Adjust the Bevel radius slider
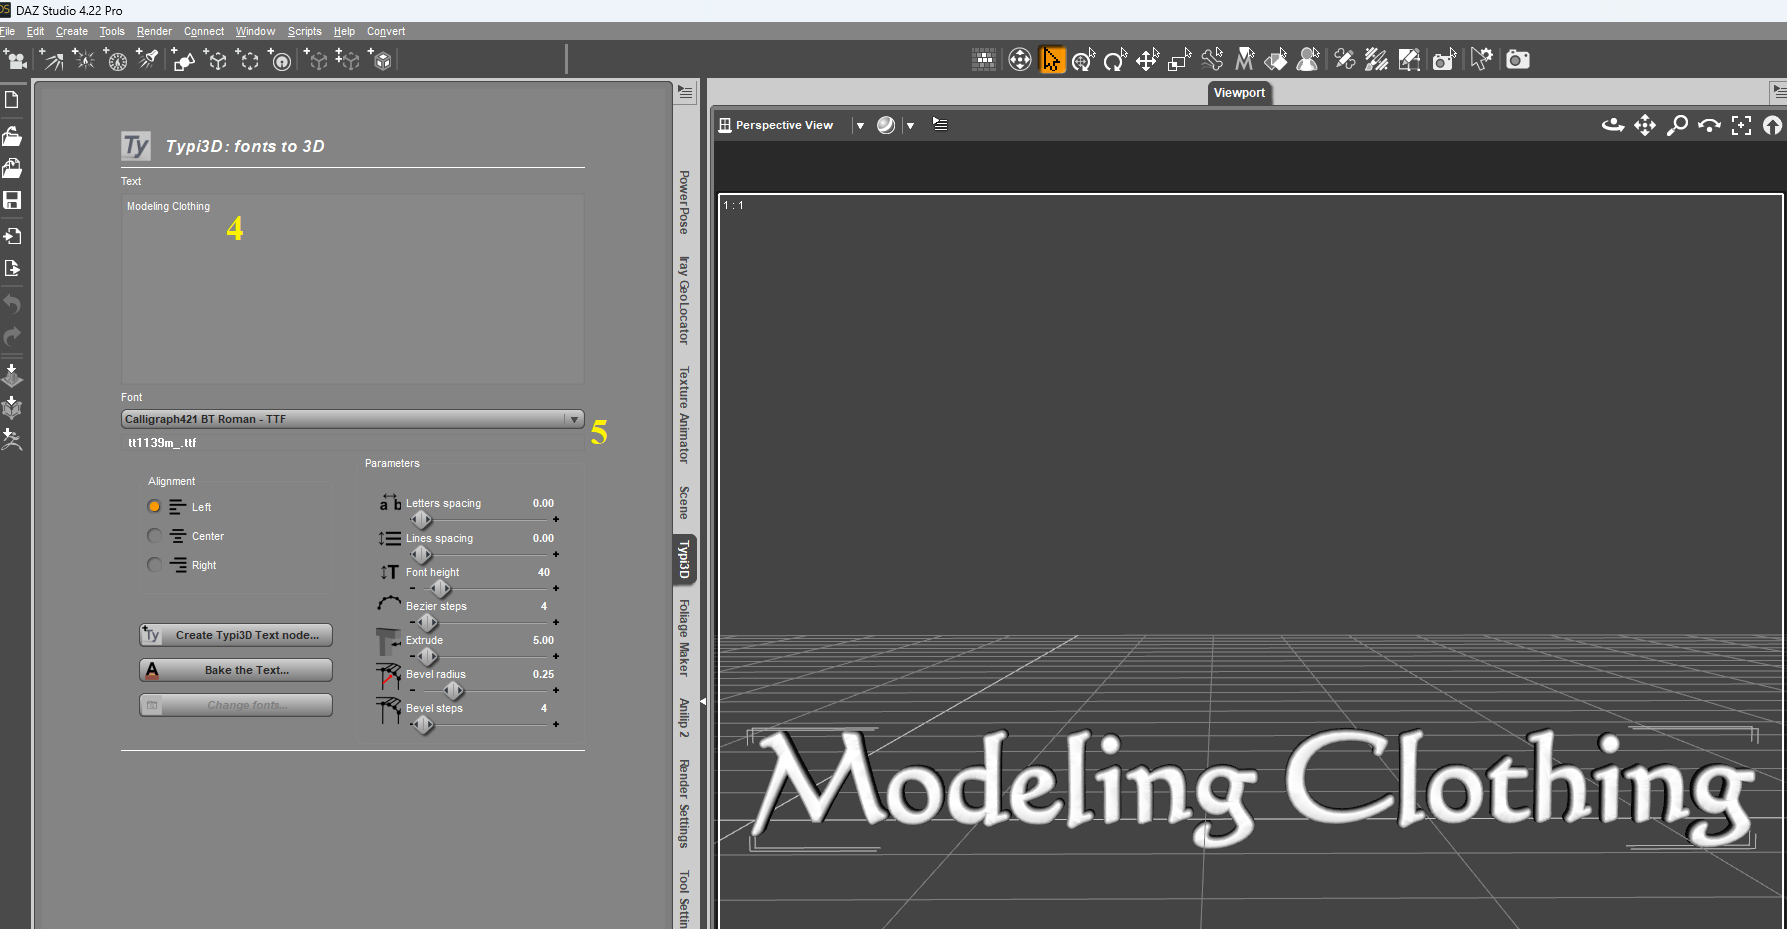The width and height of the screenshot is (1787, 929). (x=453, y=691)
